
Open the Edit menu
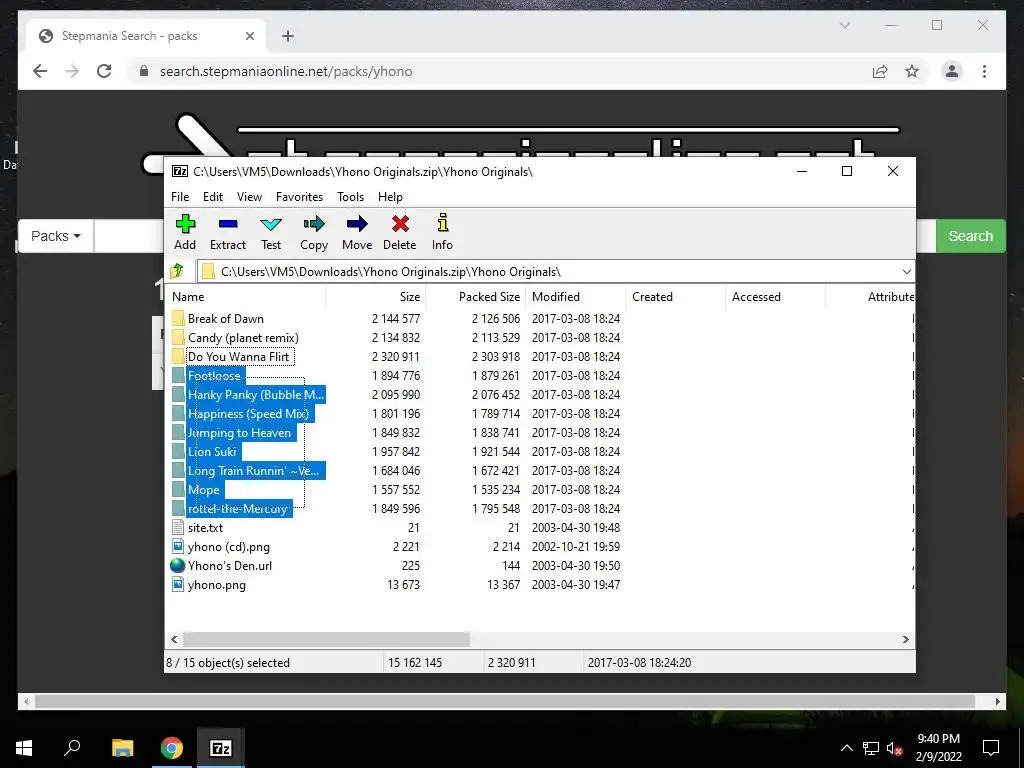pos(213,197)
